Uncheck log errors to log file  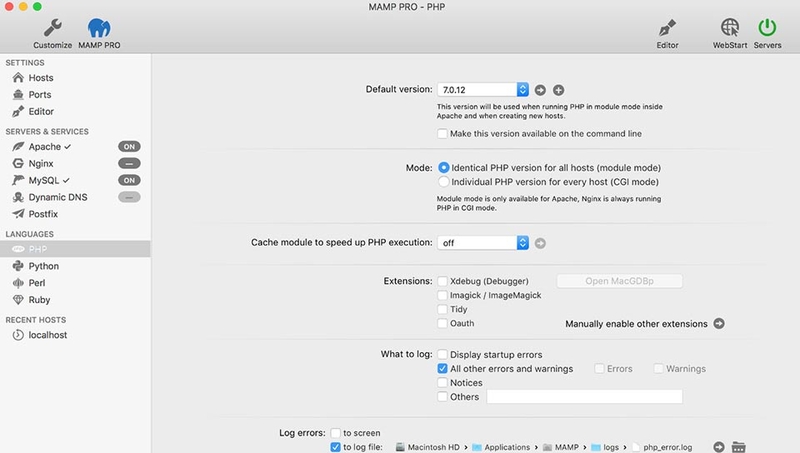[x=335, y=447]
